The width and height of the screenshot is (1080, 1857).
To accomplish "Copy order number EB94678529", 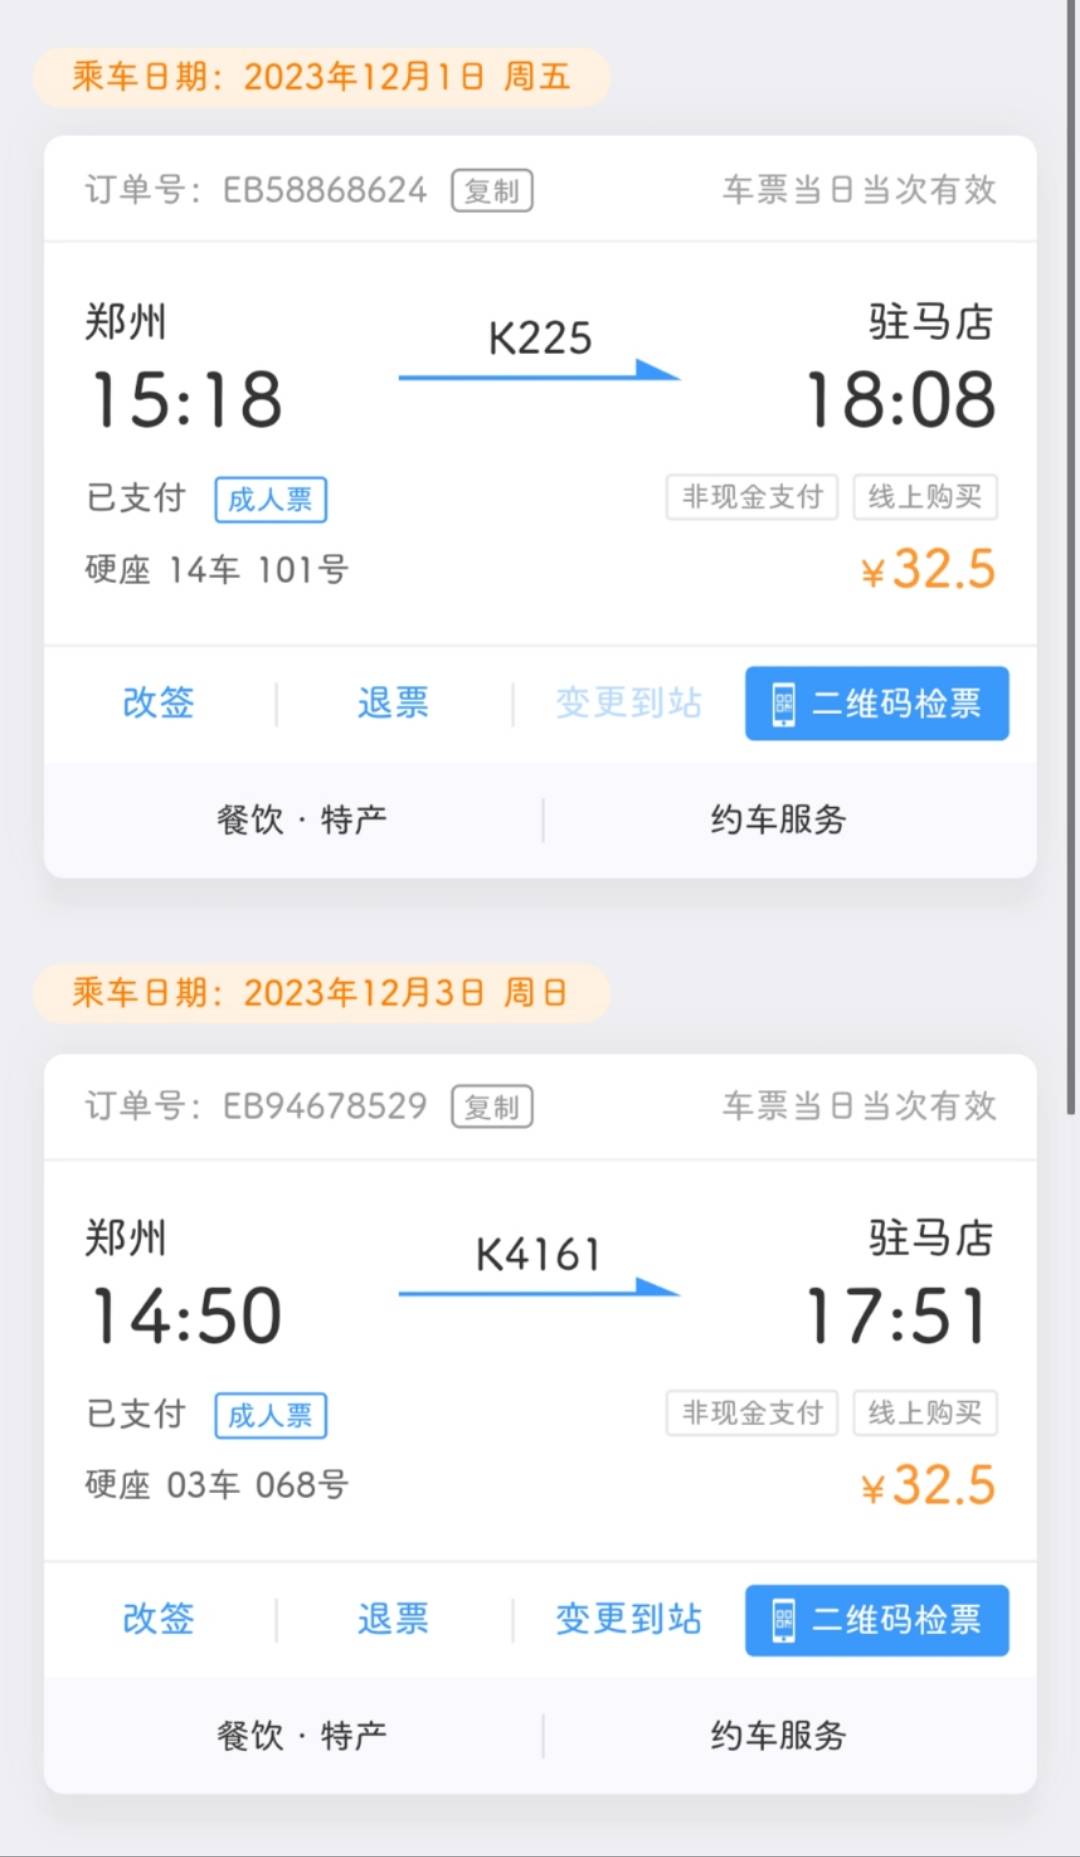I will (x=492, y=1106).
